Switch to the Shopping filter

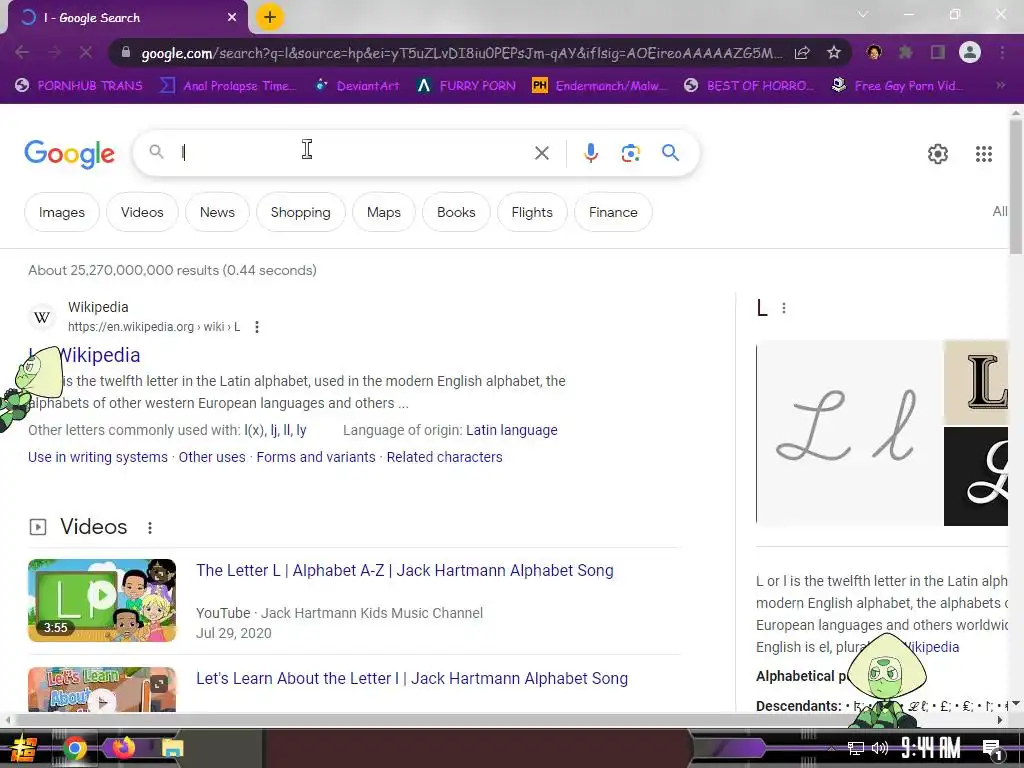pyautogui.click(x=300, y=212)
